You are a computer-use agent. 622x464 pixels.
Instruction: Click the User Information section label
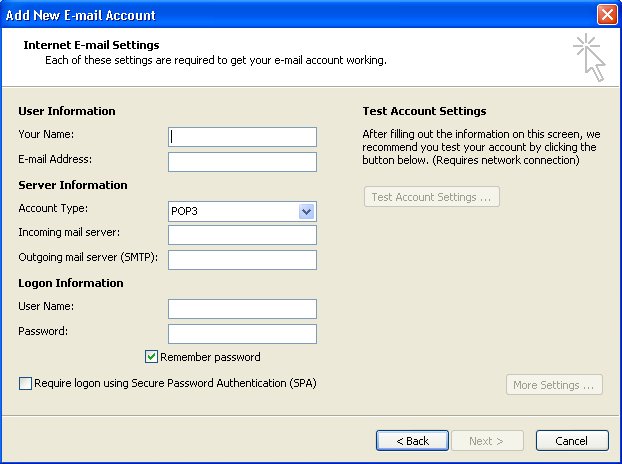[67, 111]
